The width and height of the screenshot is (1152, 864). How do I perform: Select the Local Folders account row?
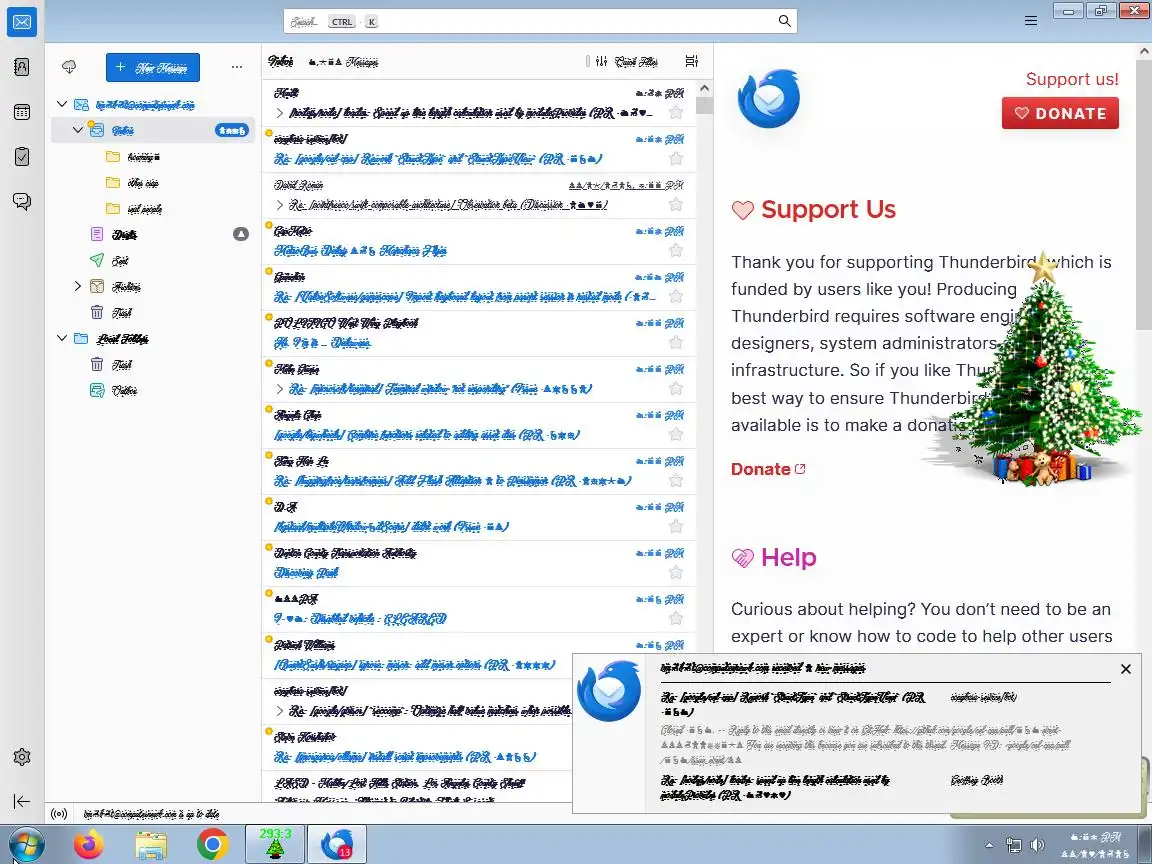(154, 339)
